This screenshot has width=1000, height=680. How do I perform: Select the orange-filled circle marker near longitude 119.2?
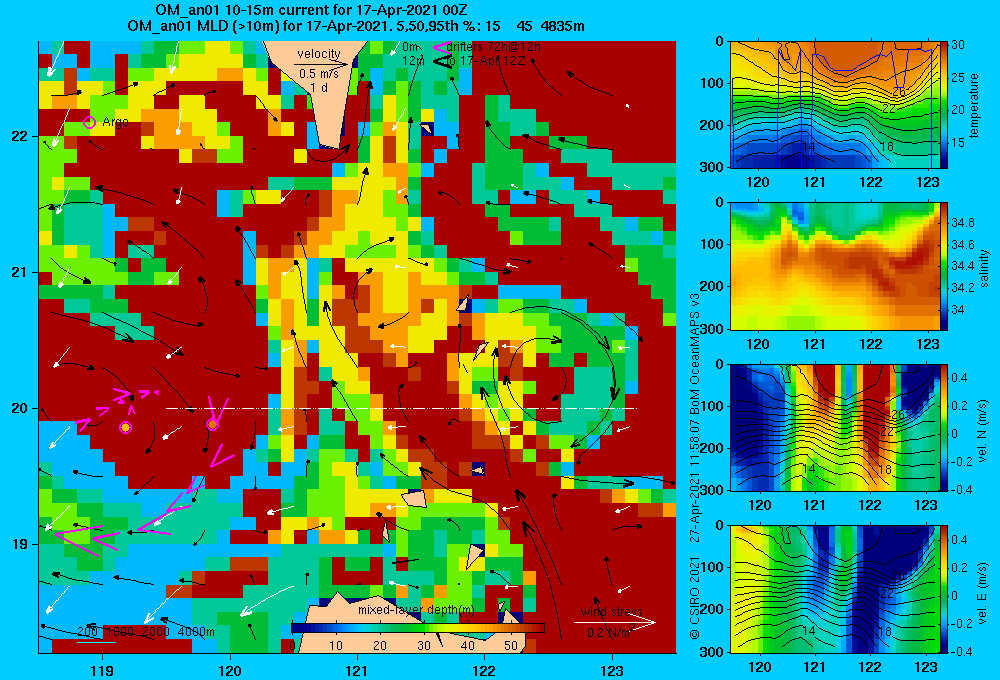point(126,427)
